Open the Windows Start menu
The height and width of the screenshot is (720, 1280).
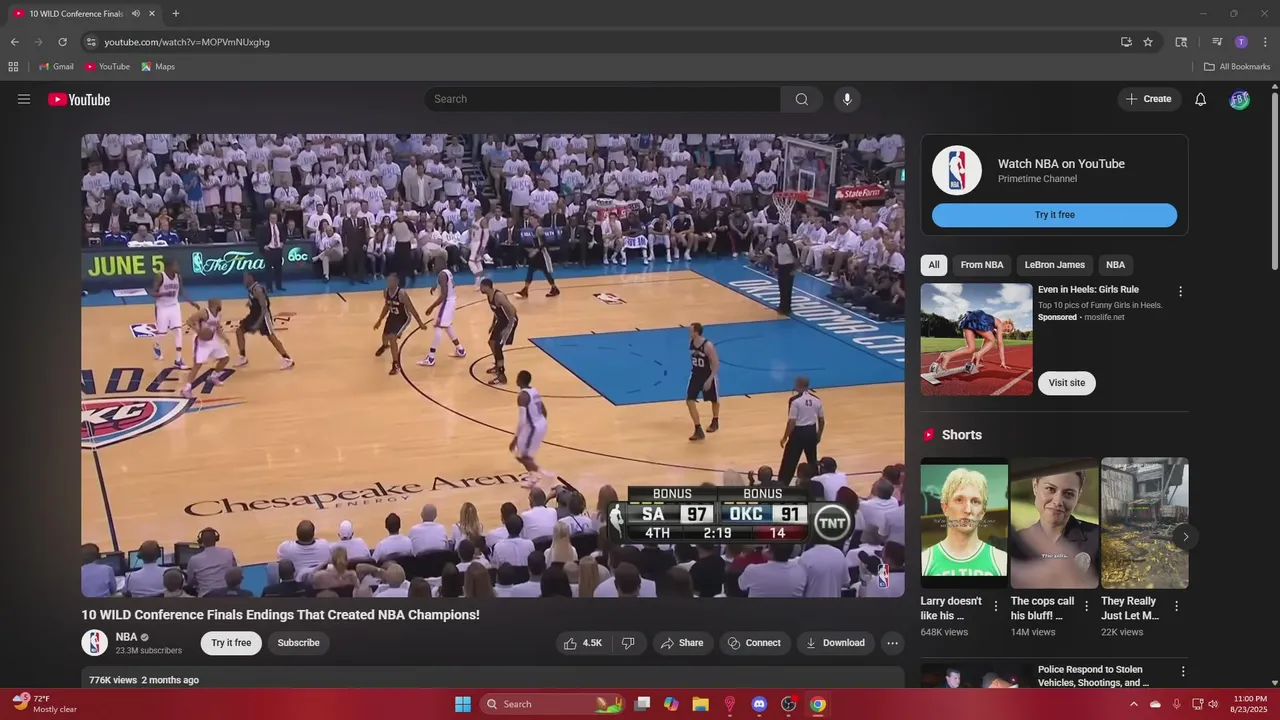[x=463, y=704]
